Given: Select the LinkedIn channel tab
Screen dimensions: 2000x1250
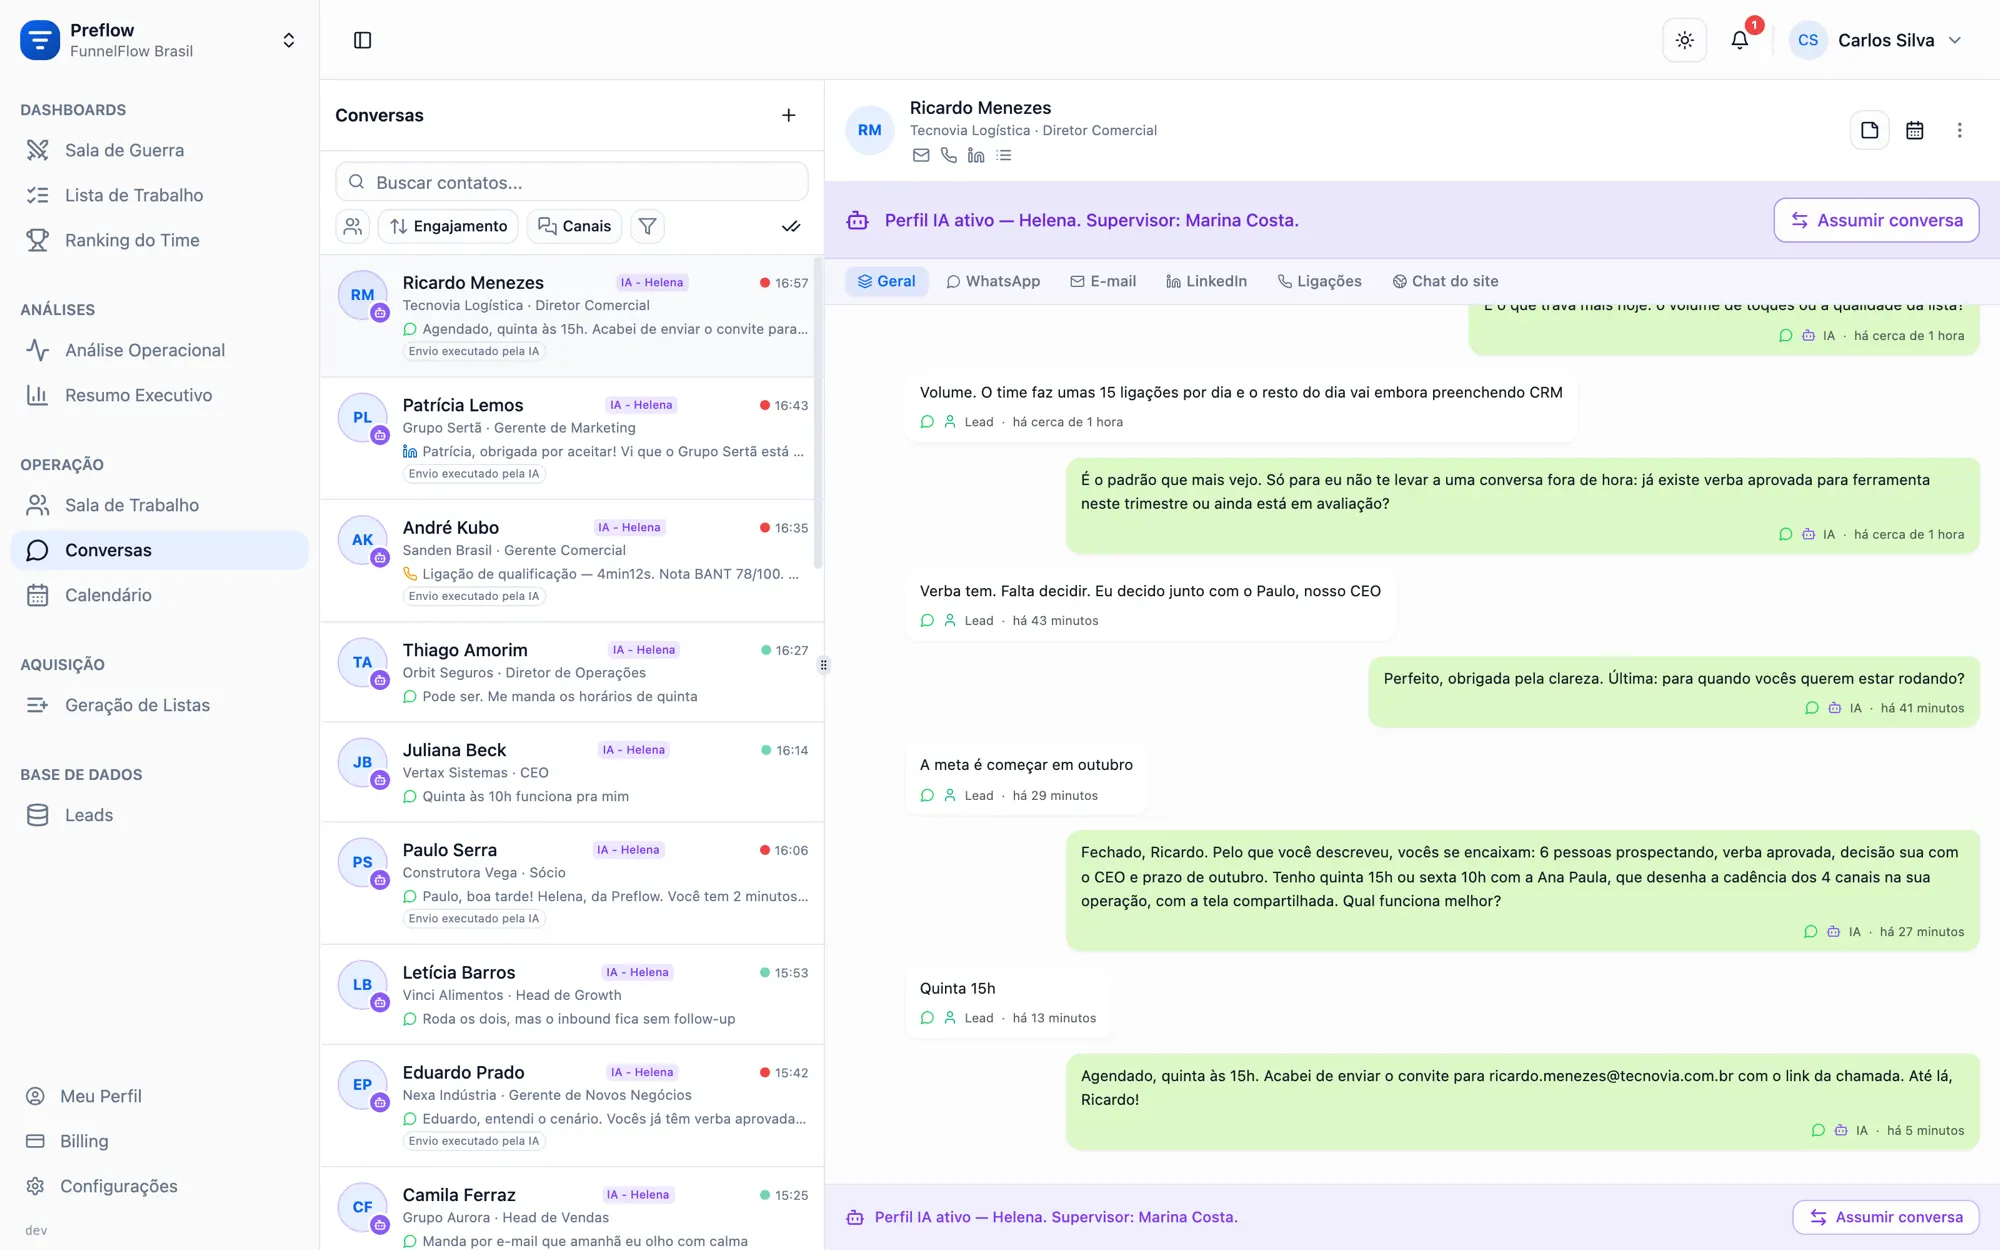Looking at the screenshot, I should click(x=1206, y=281).
